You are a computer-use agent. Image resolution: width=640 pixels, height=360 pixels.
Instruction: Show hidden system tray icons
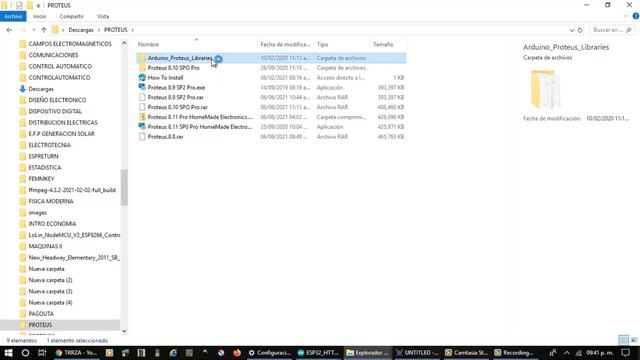[x=567, y=353]
